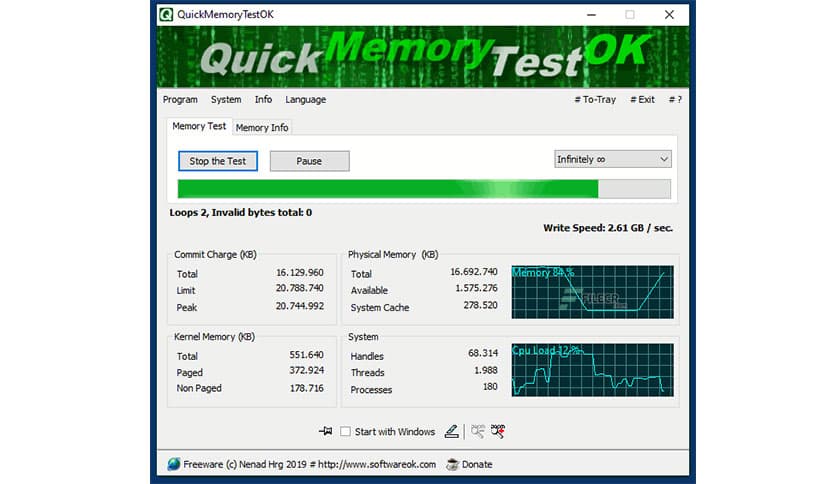Click the 'Kernel Memory (KB)' group label

tap(214, 337)
